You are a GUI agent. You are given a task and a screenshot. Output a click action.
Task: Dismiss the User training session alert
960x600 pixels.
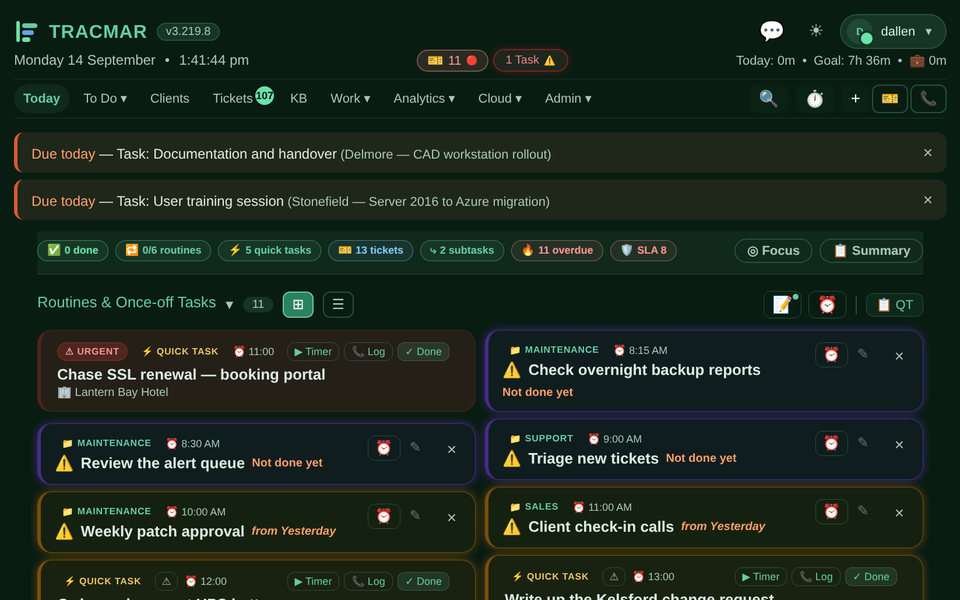(928, 200)
